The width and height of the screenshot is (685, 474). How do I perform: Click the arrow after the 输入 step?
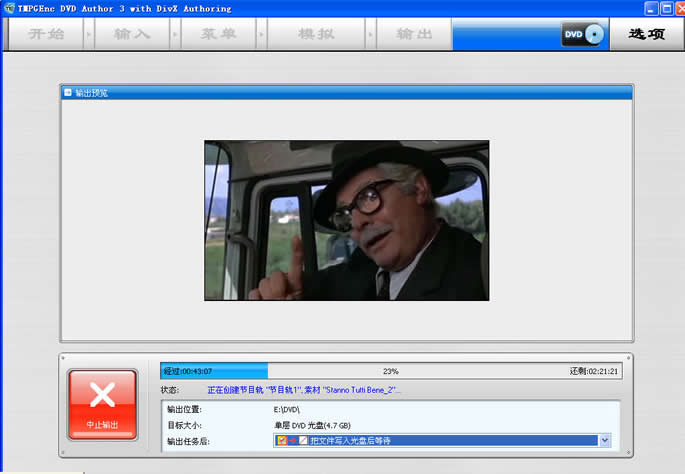[x=175, y=34]
